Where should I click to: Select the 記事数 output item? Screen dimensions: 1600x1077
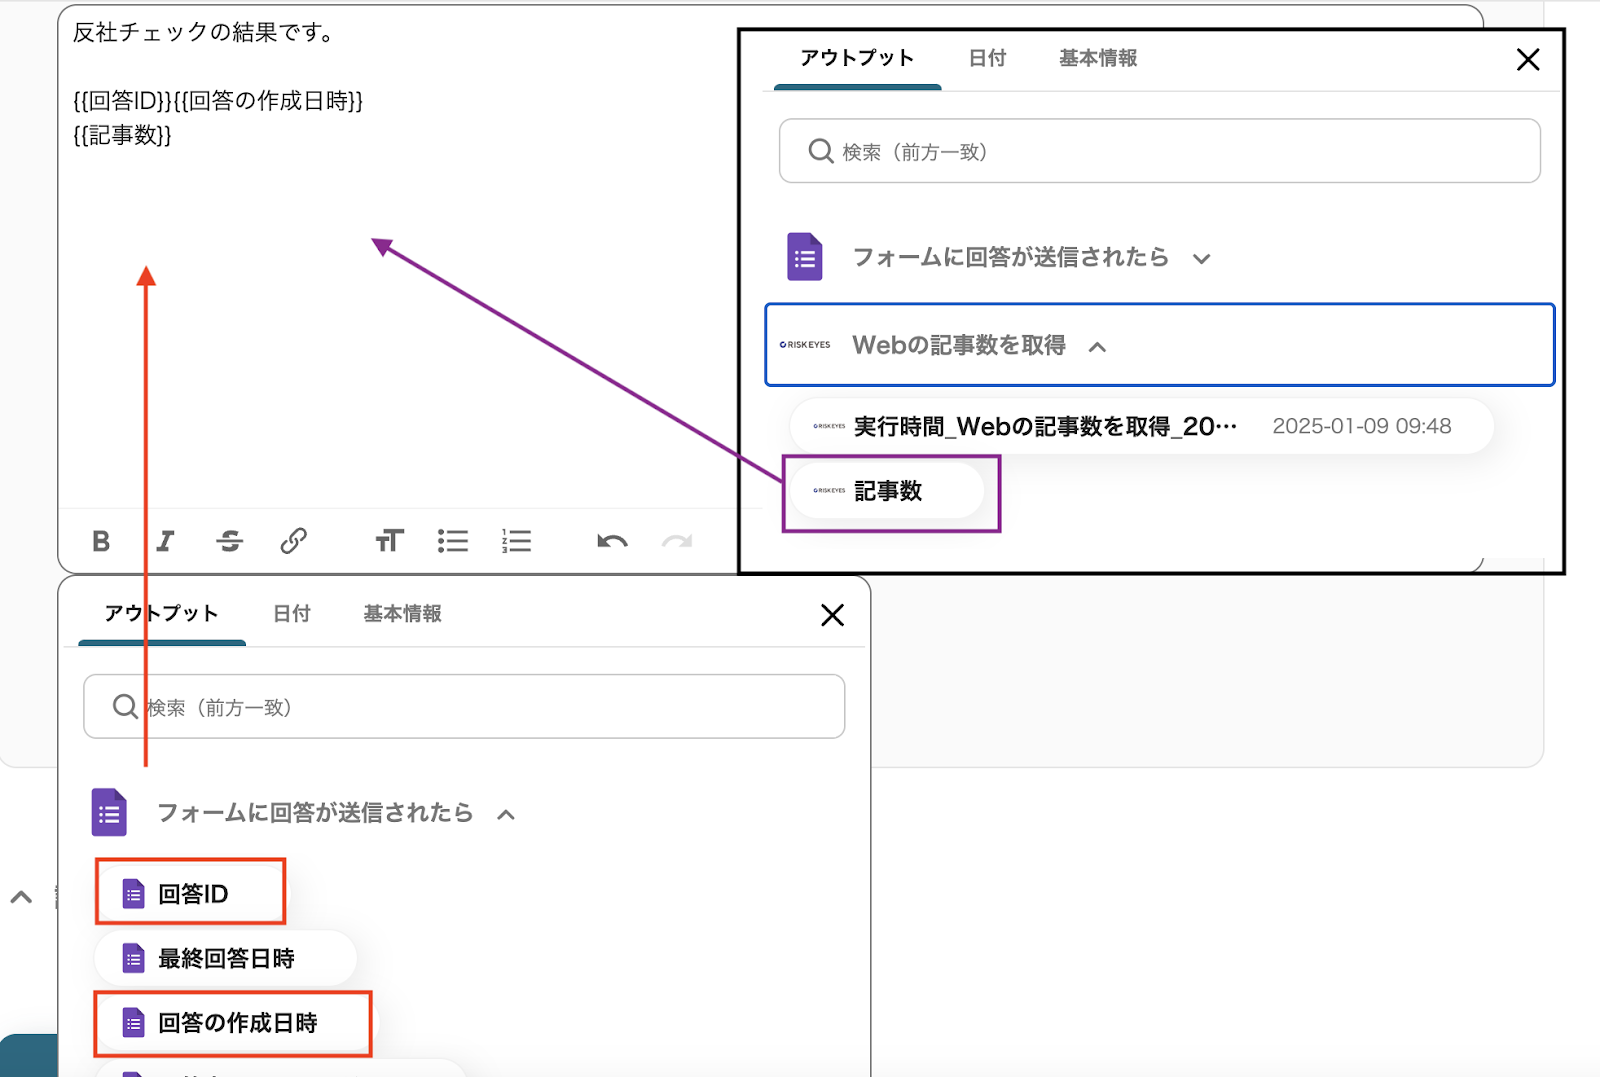pyautogui.click(x=888, y=491)
